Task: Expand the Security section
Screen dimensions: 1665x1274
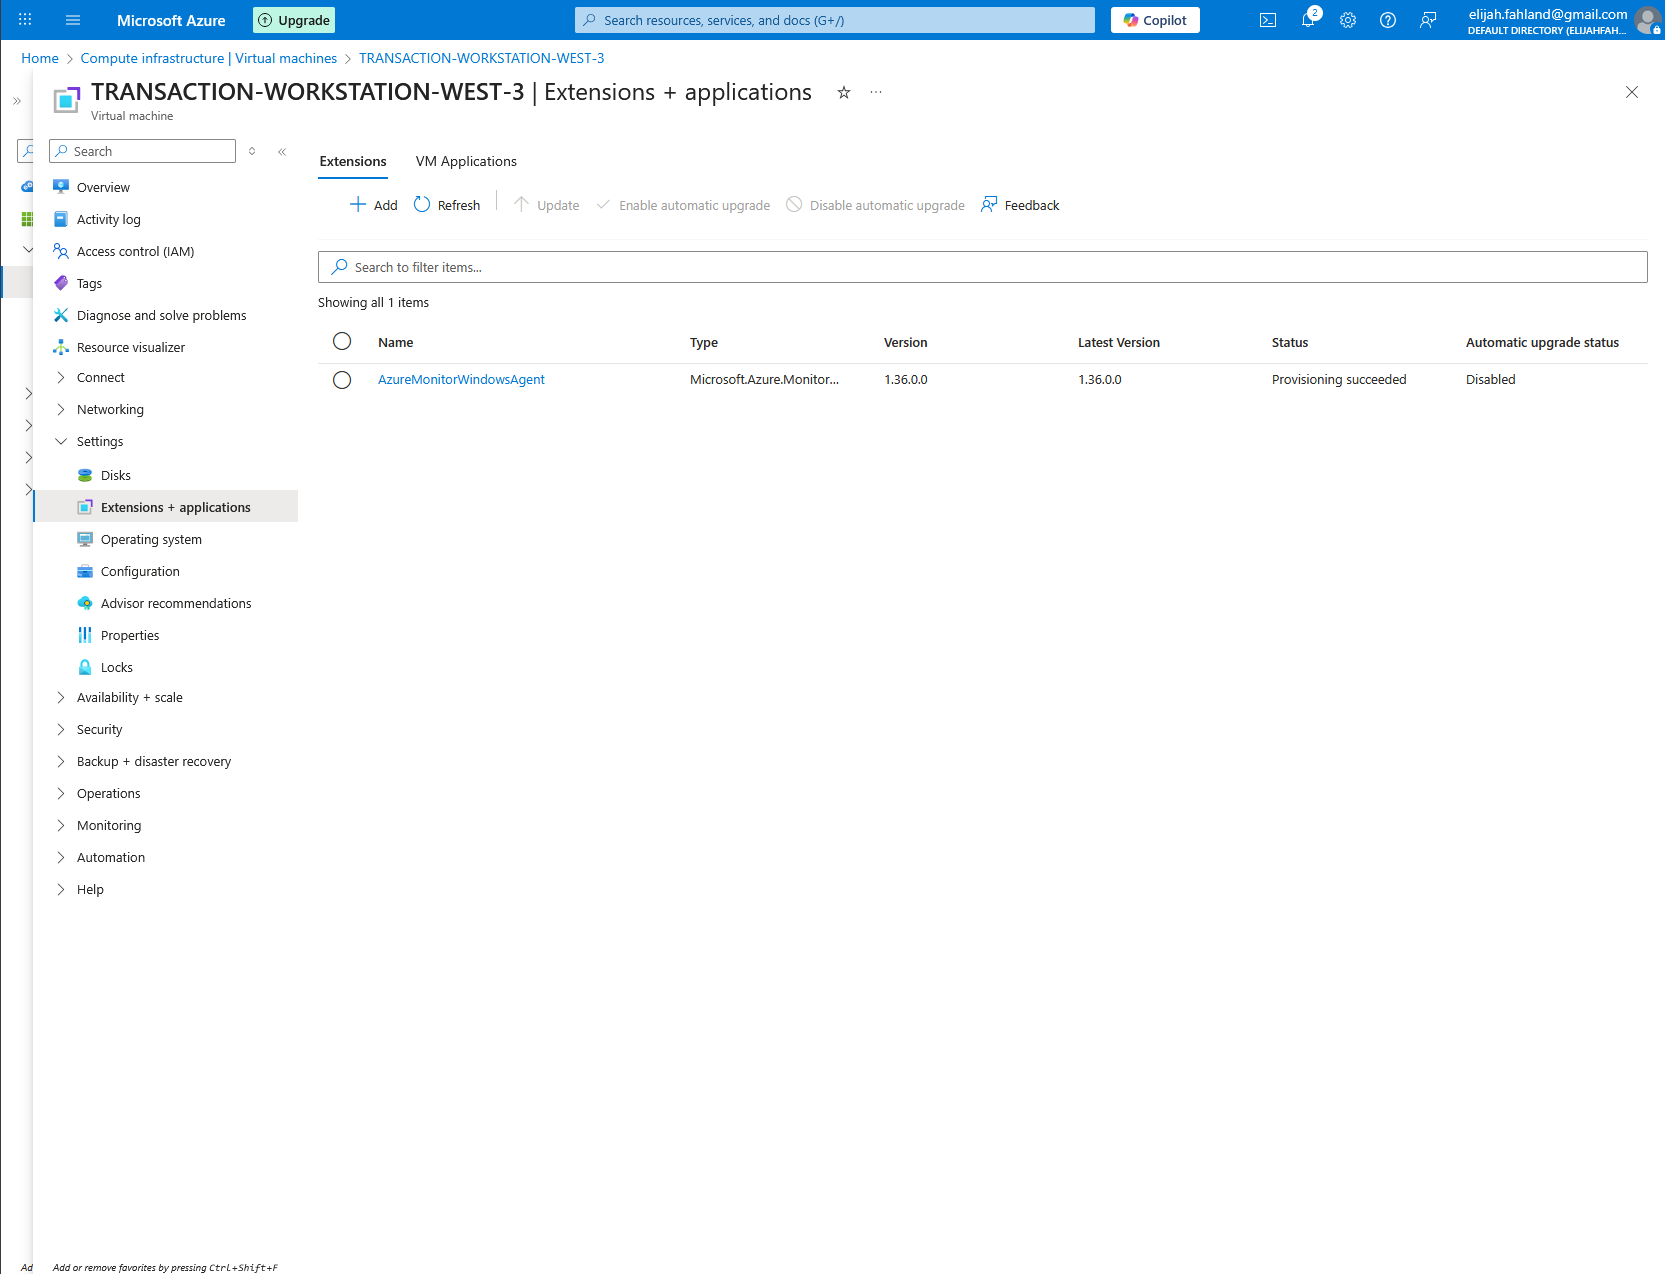Action: [x=61, y=729]
